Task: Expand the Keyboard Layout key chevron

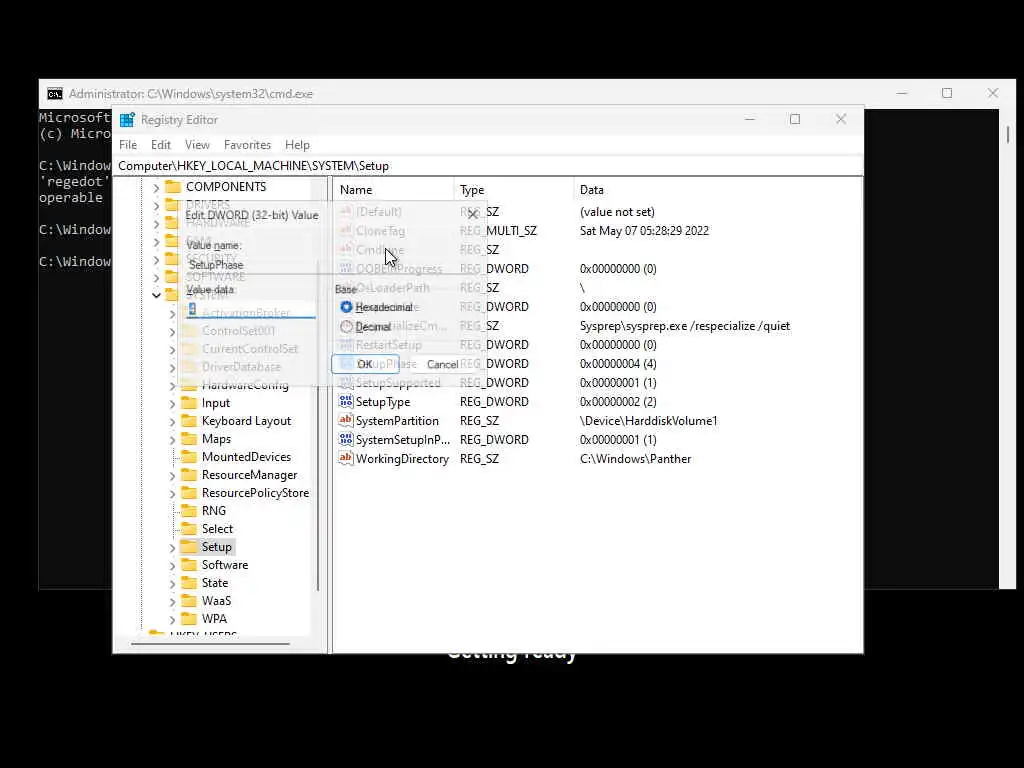Action: (x=172, y=421)
